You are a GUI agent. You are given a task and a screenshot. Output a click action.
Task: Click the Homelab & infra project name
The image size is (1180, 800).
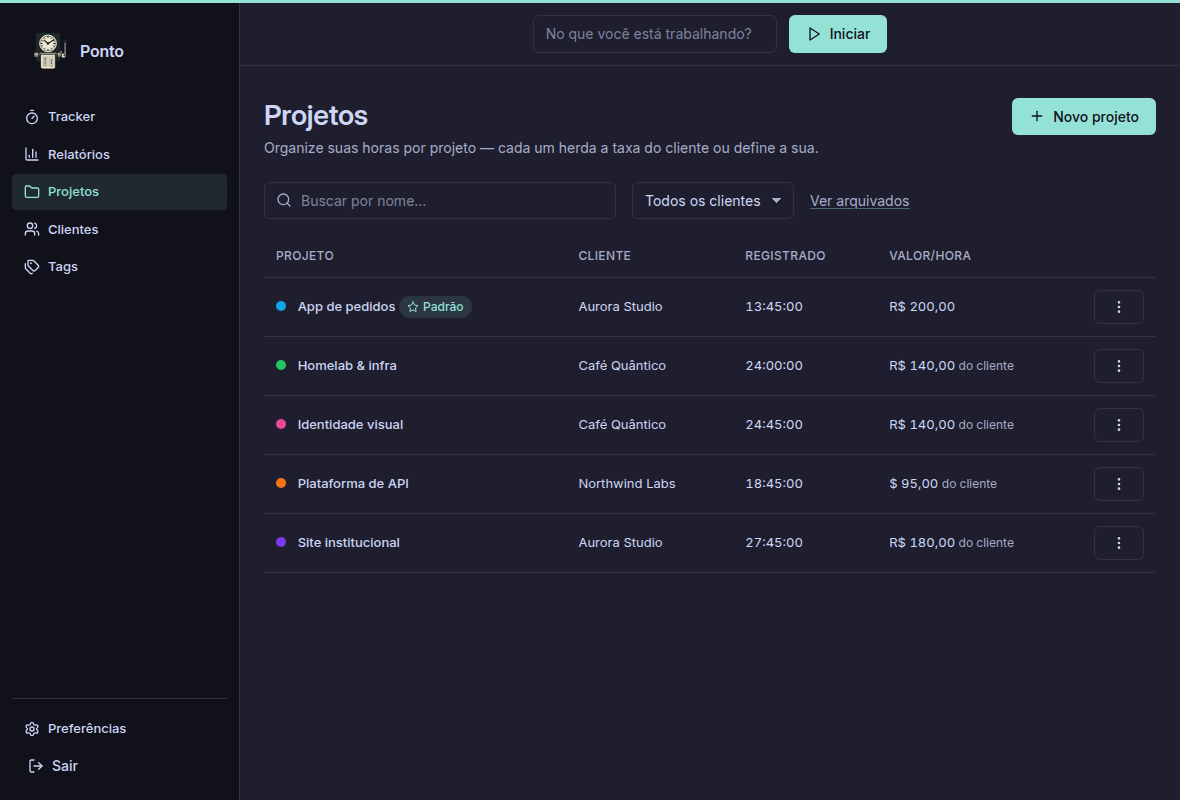click(347, 366)
